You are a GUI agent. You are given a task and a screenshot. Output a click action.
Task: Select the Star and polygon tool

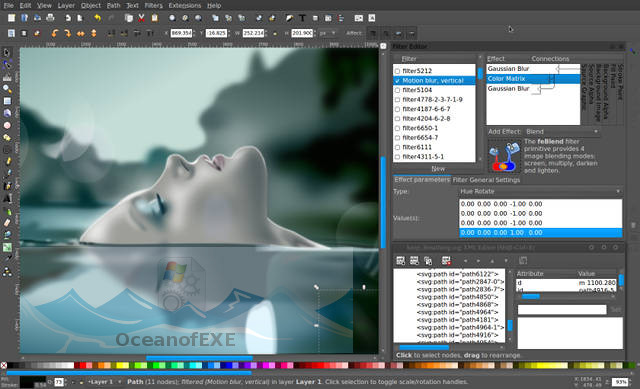click(7, 138)
